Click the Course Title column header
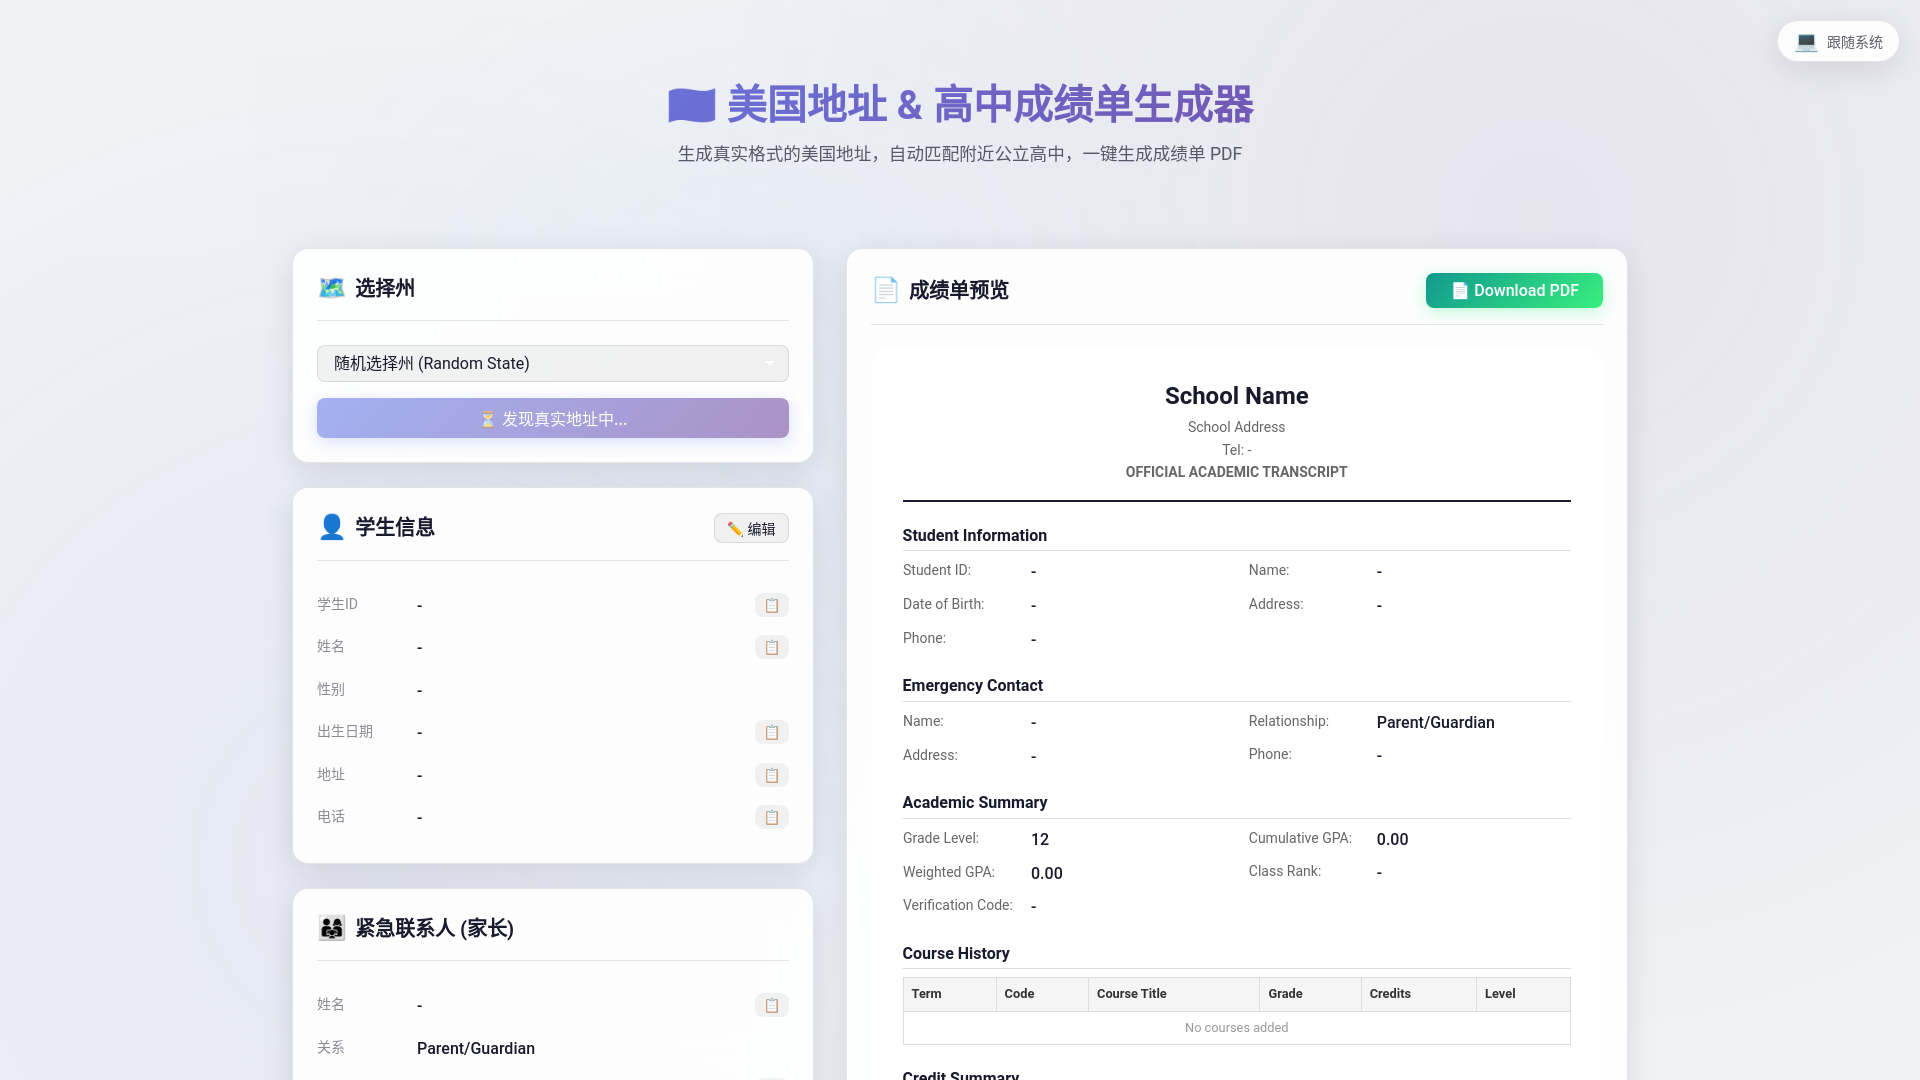The height and width of the screenshot is (1080, 1920). [1173, 994]
